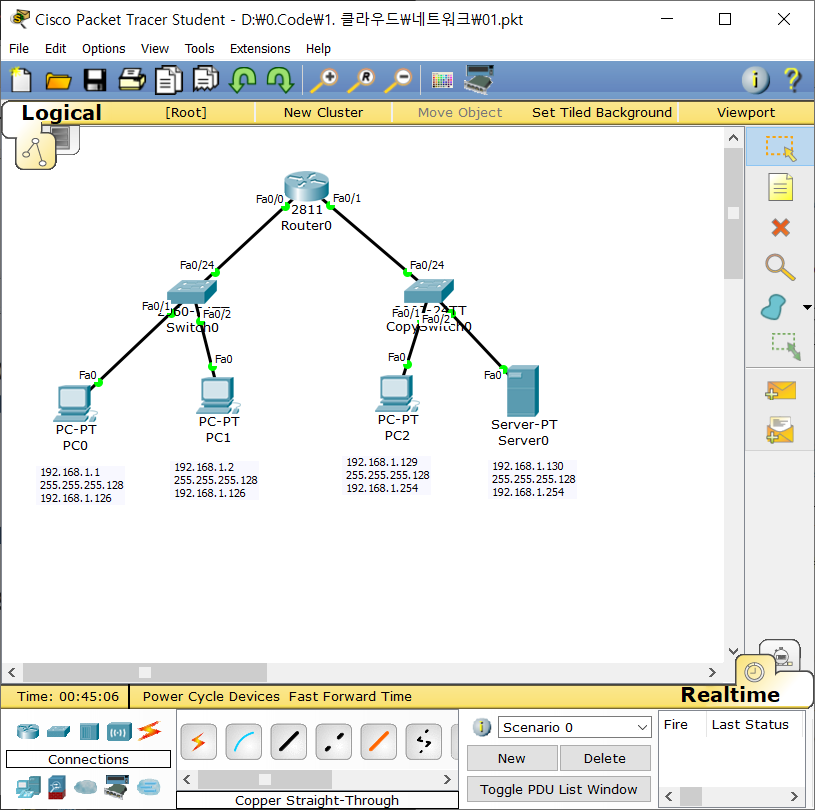Save the project with the floppy disk icon

[95, 81]
